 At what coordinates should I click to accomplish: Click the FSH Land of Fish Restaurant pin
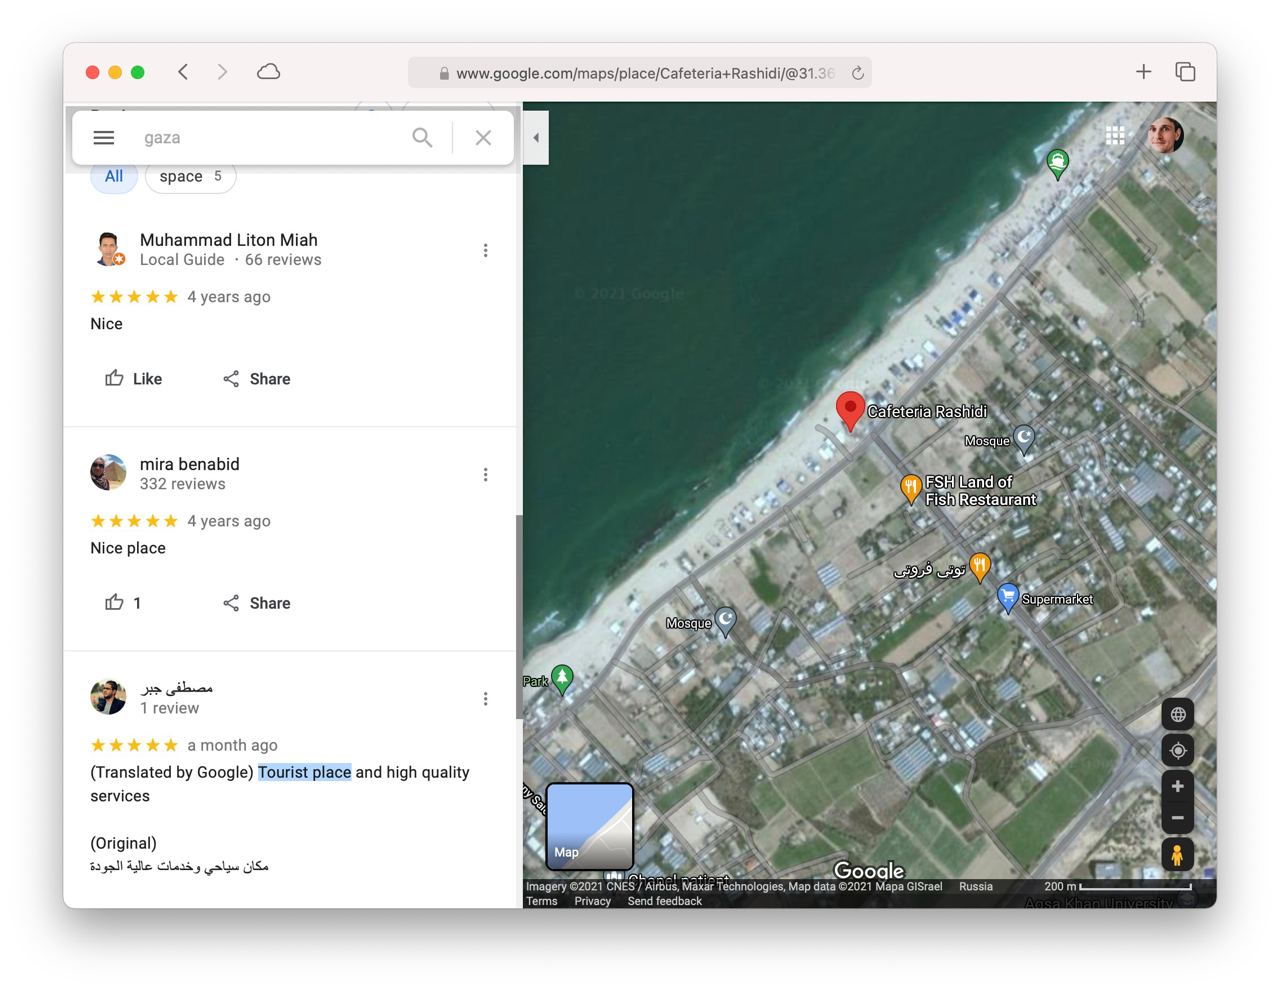(x=911, y=489)
